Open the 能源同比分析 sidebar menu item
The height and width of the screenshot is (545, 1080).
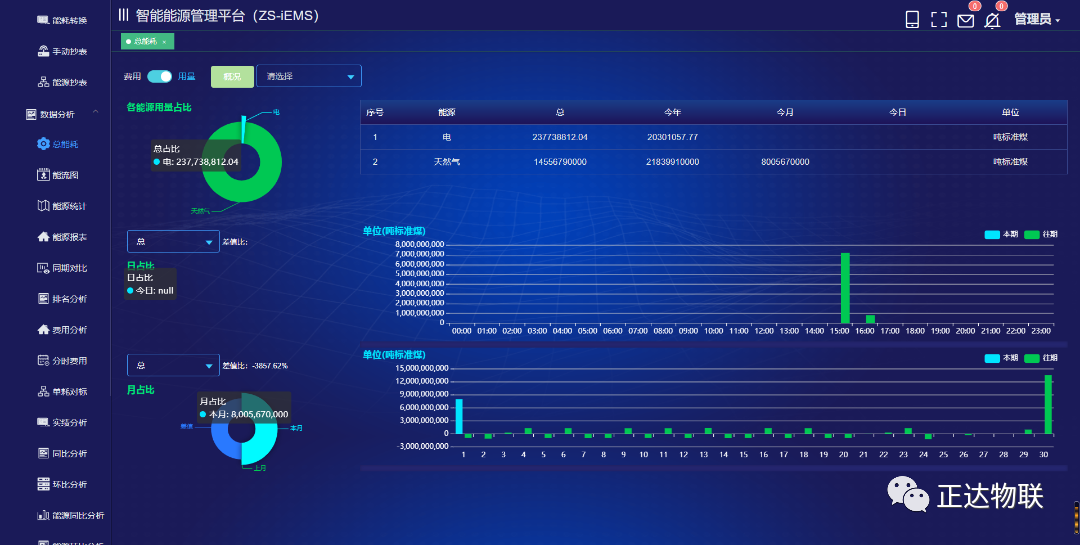point(71,515)
